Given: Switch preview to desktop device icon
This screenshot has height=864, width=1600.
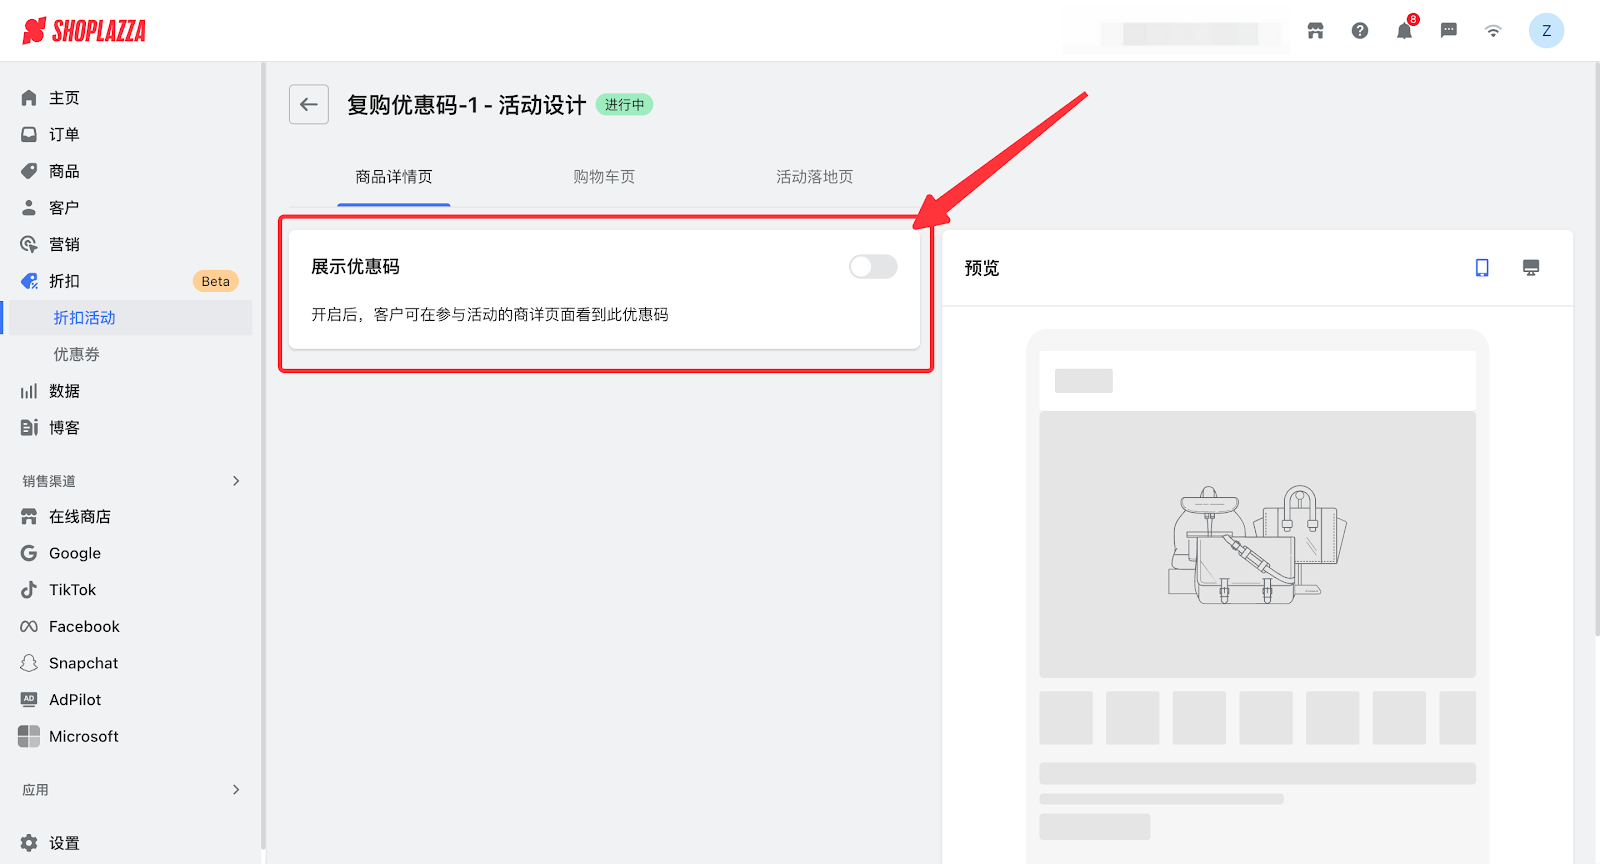Looking at the screenshot, I should (1530, 268).
